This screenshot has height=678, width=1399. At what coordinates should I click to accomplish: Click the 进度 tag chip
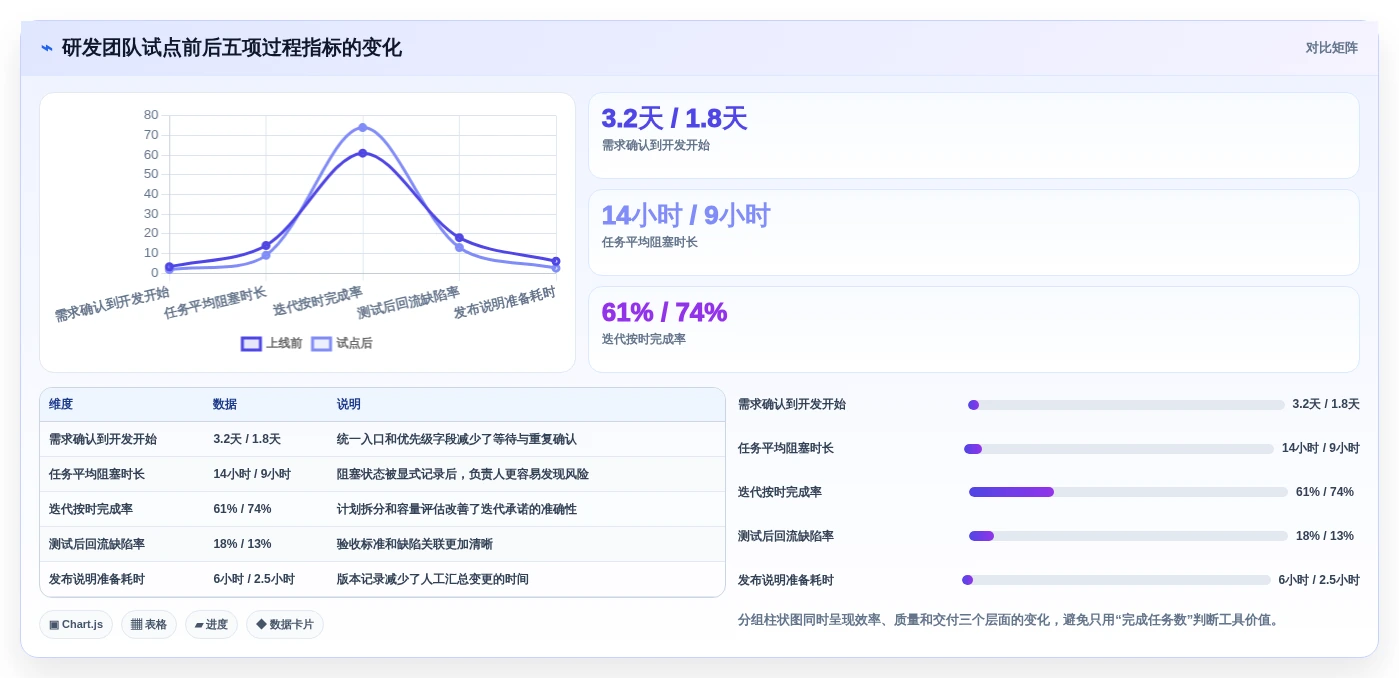point(211,624)
